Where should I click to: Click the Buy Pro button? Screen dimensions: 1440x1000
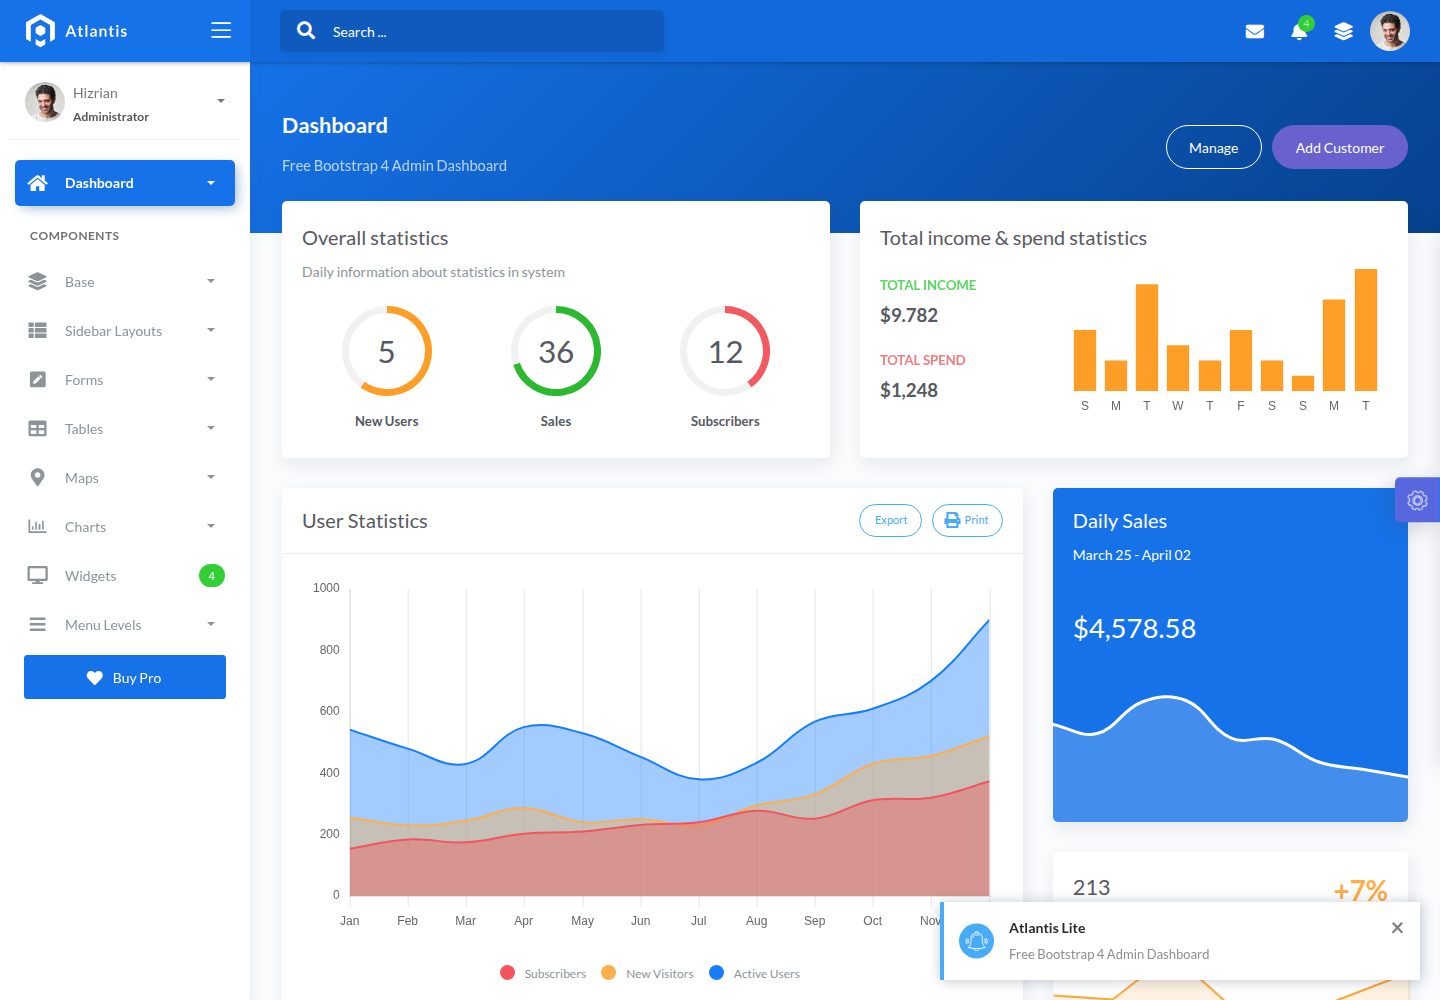(125, 677)
